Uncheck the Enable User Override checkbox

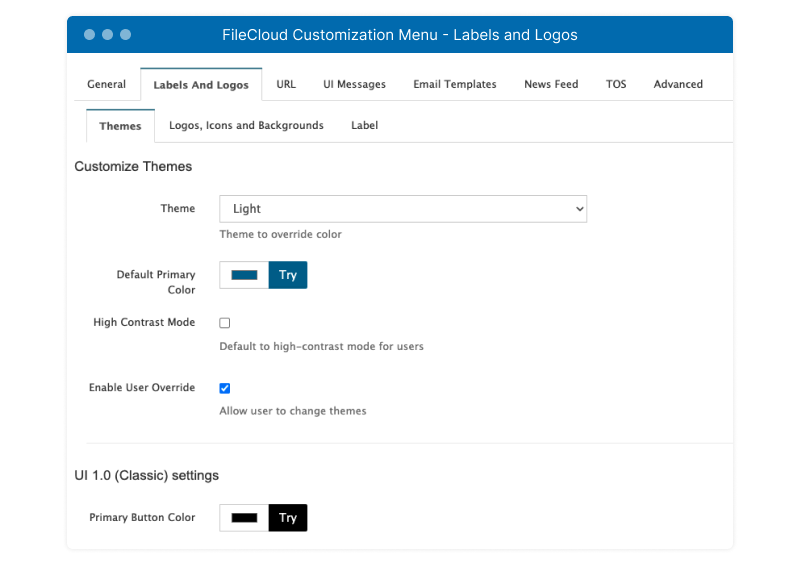click(x=224, y=388)
